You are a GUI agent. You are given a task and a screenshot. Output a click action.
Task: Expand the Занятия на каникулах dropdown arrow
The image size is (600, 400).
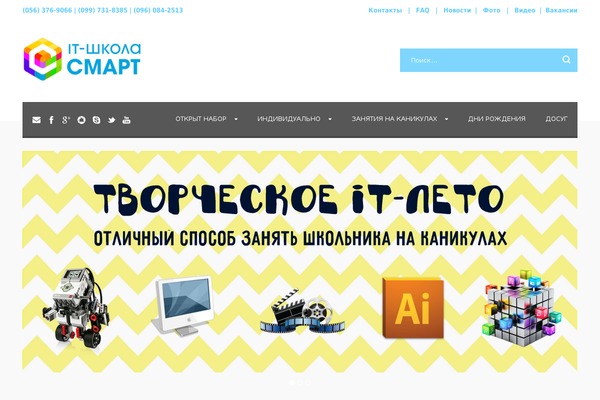pos(446,119)
